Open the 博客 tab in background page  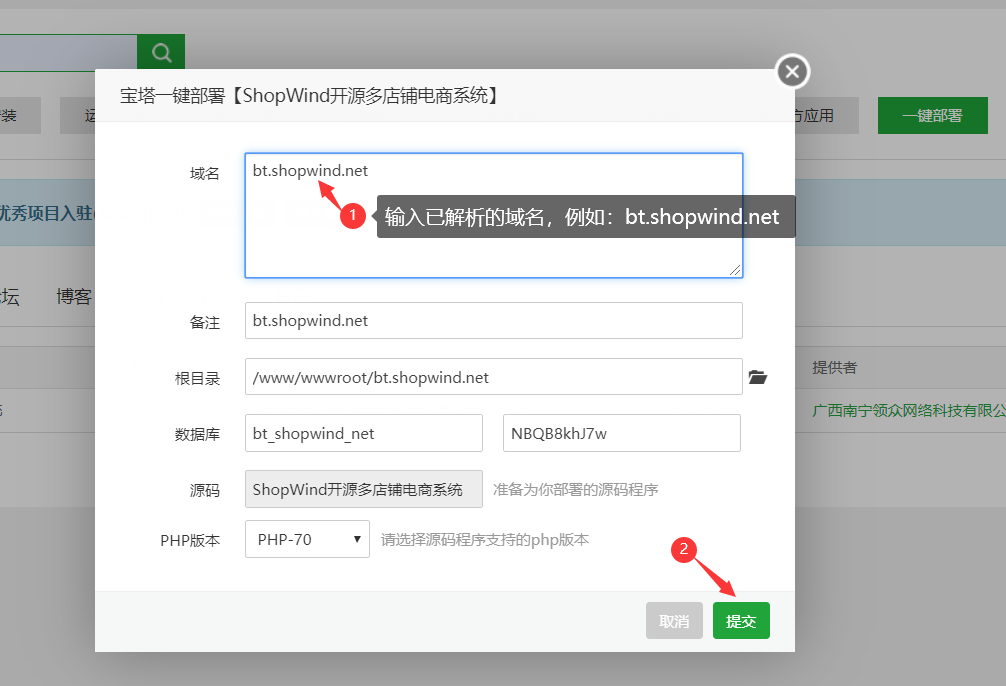click(x=74, y=296)
